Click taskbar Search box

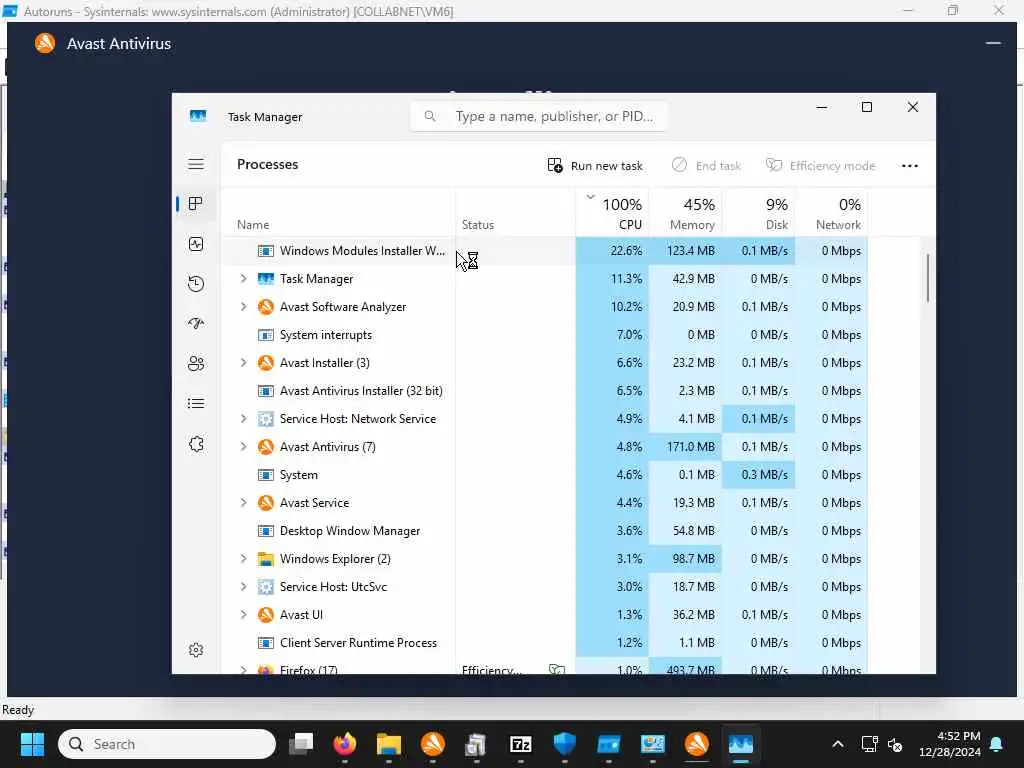[x=167, y=744]
